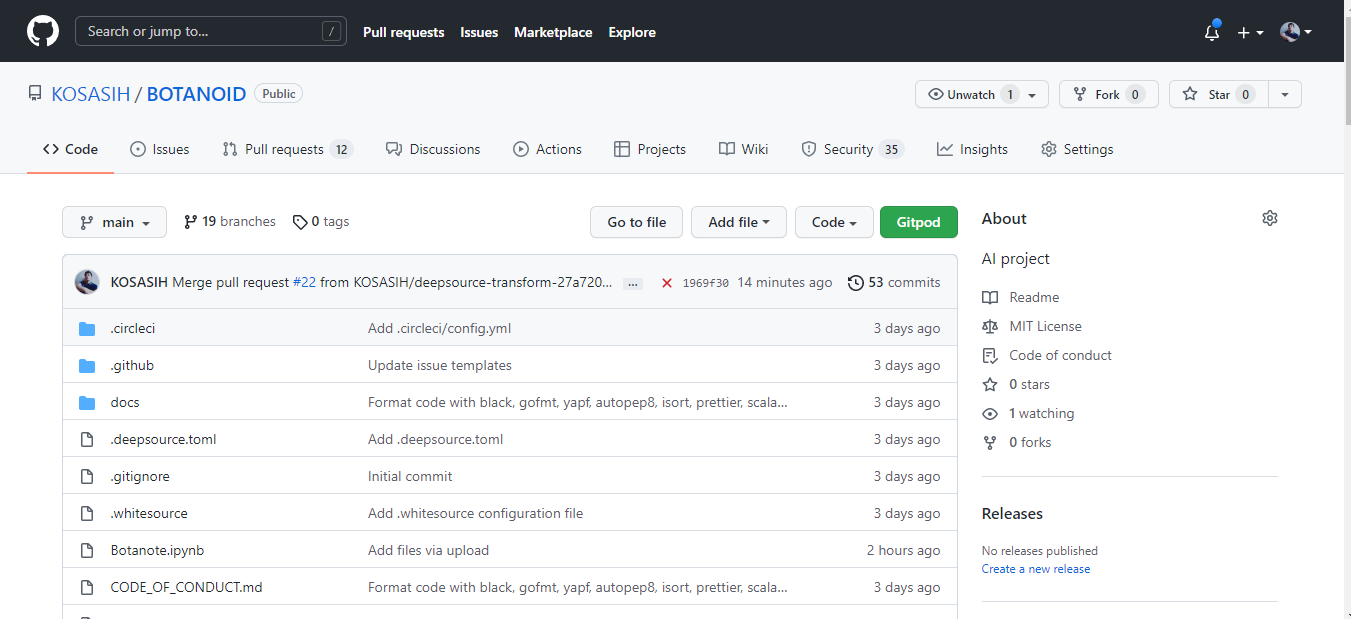The width and height of the screenshot is (1351, 619).
Task: Open the .circleci folder
Action: coord(133,328)
